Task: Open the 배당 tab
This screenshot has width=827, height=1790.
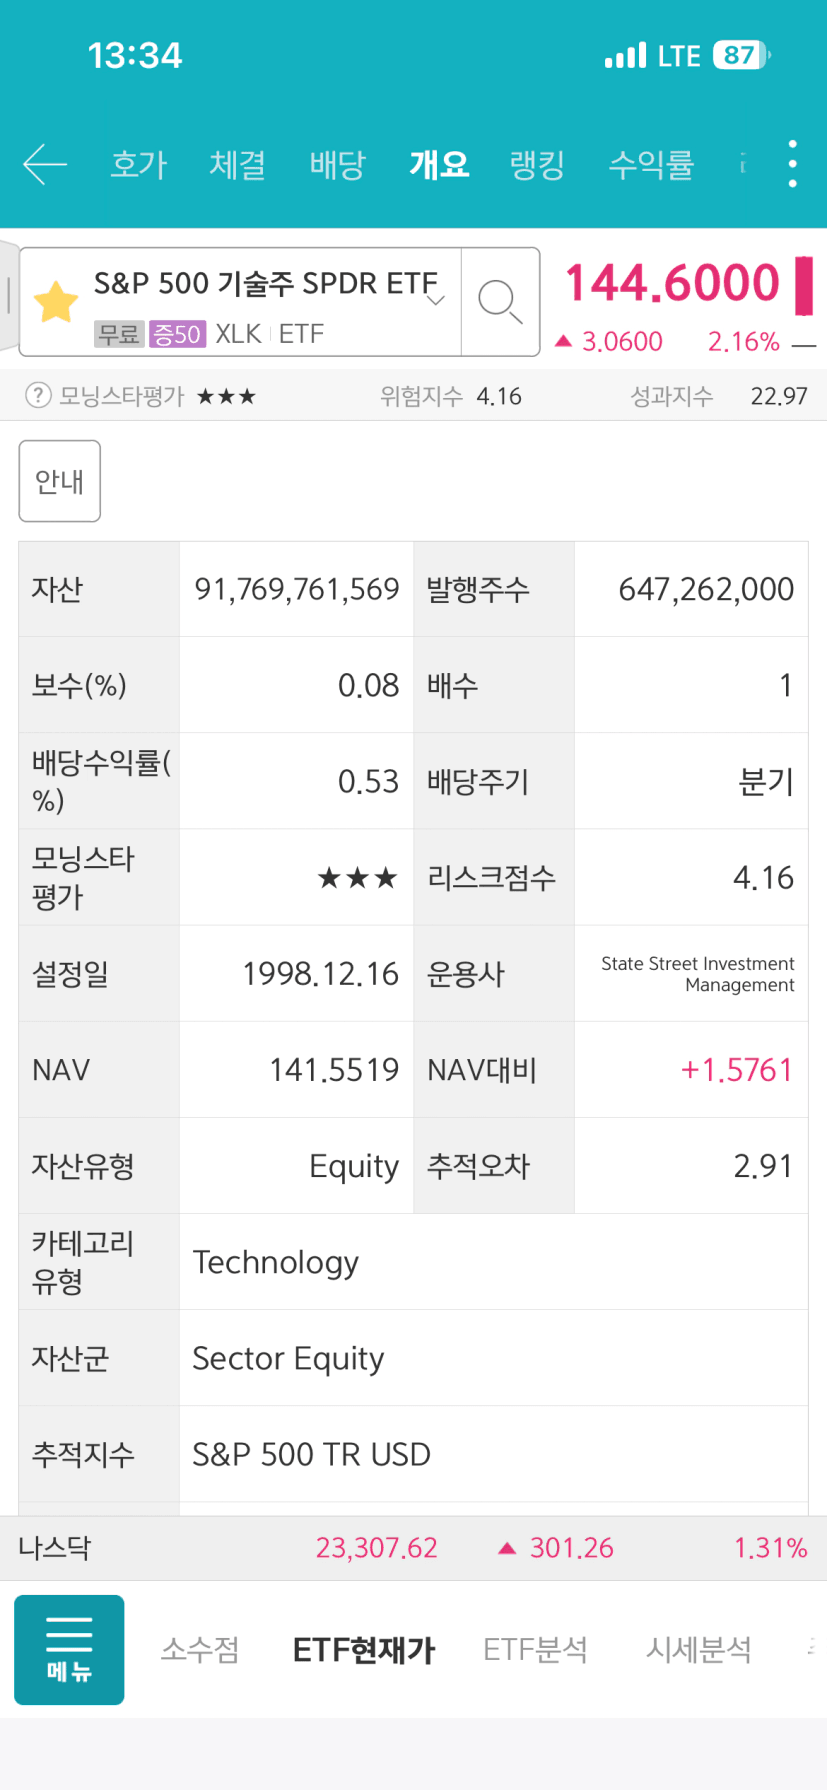Action: (338, 164)
